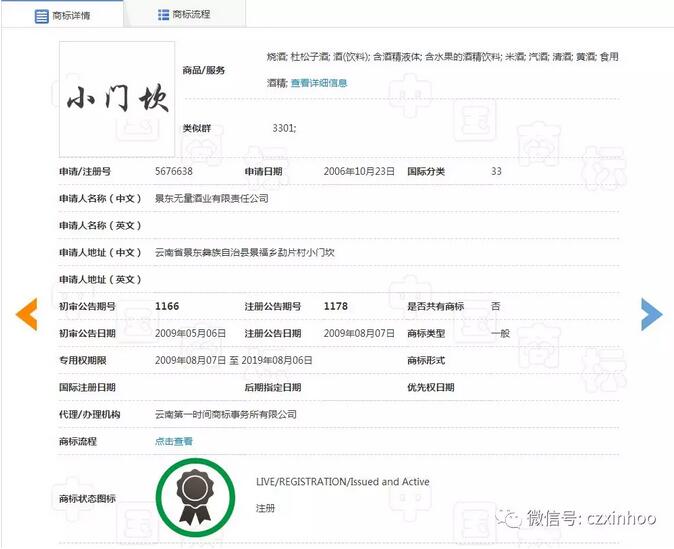Select the 商标类型 label
The image size is (674, 549).
click(x=426, y=333)
